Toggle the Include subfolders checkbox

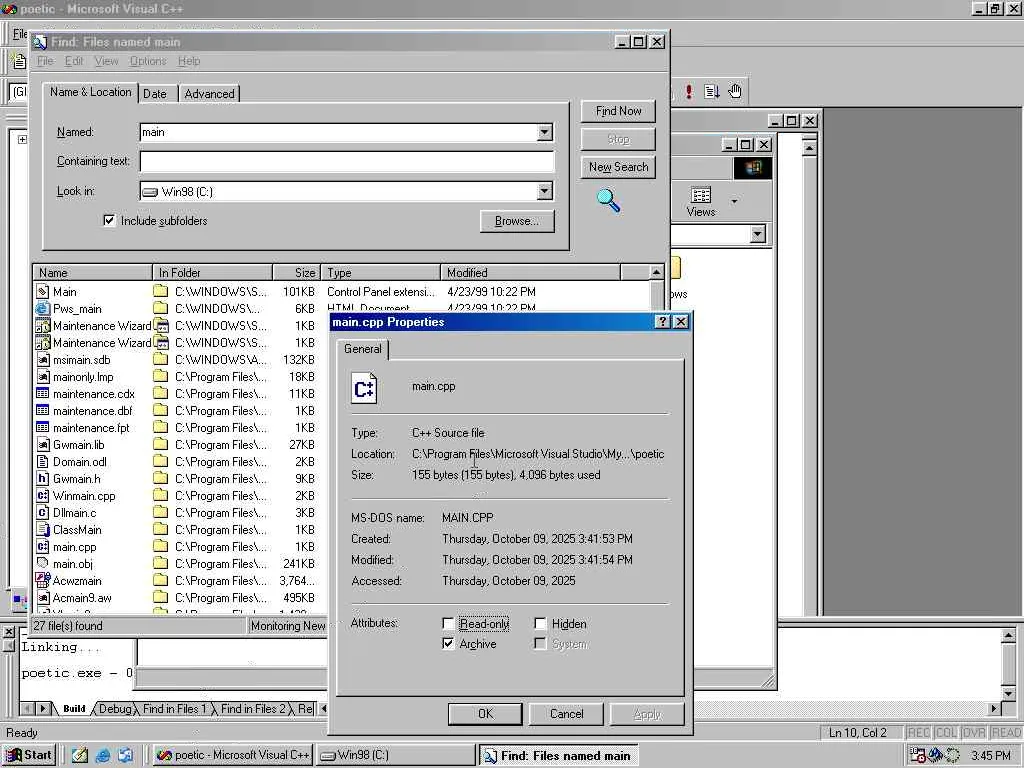click(109, 220)
